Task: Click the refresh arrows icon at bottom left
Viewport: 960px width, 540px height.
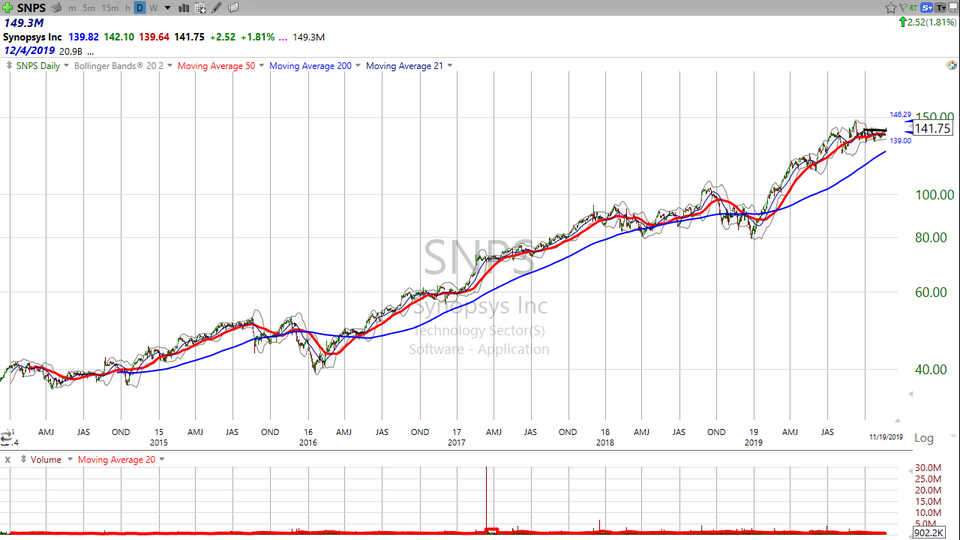Action: 6,437
